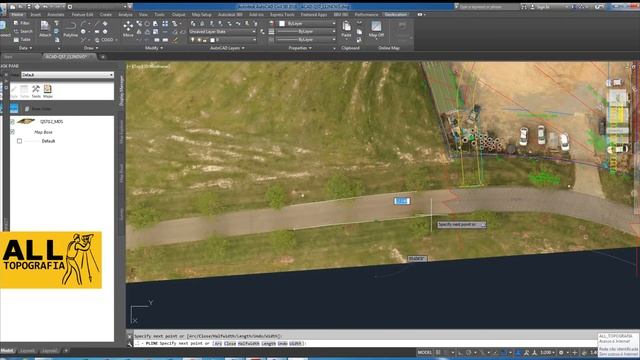Image resolution: width=640 pixels, height=360 pixels.
Task: Open the Home ribbon tab
Action: tap(17, 15)
